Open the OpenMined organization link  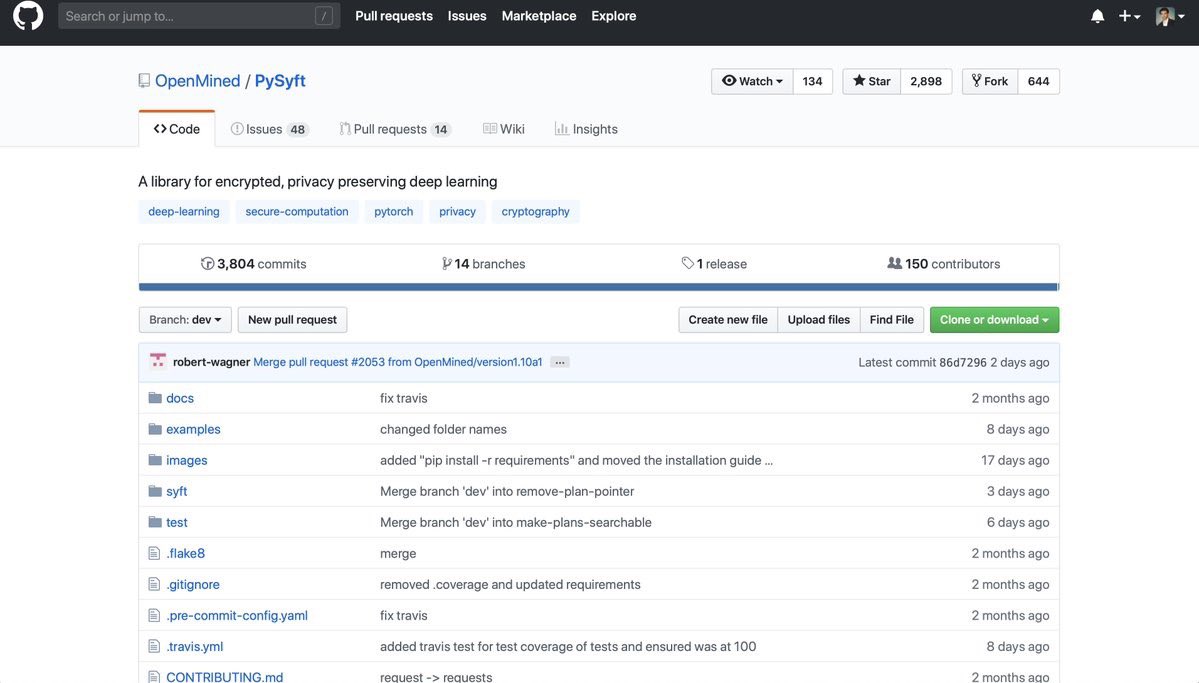(x=197, y=81)
